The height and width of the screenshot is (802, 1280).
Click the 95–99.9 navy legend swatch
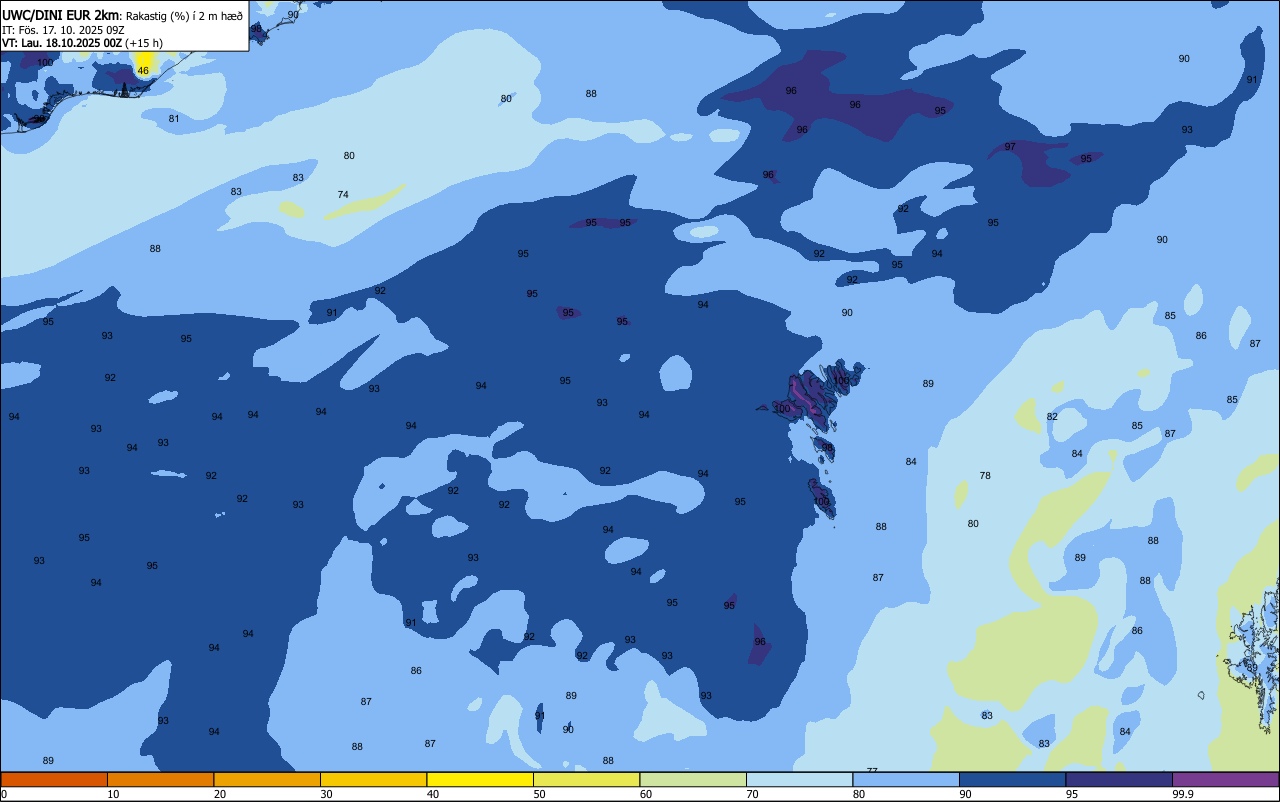pyautogui.click(x=1119, y=779)
